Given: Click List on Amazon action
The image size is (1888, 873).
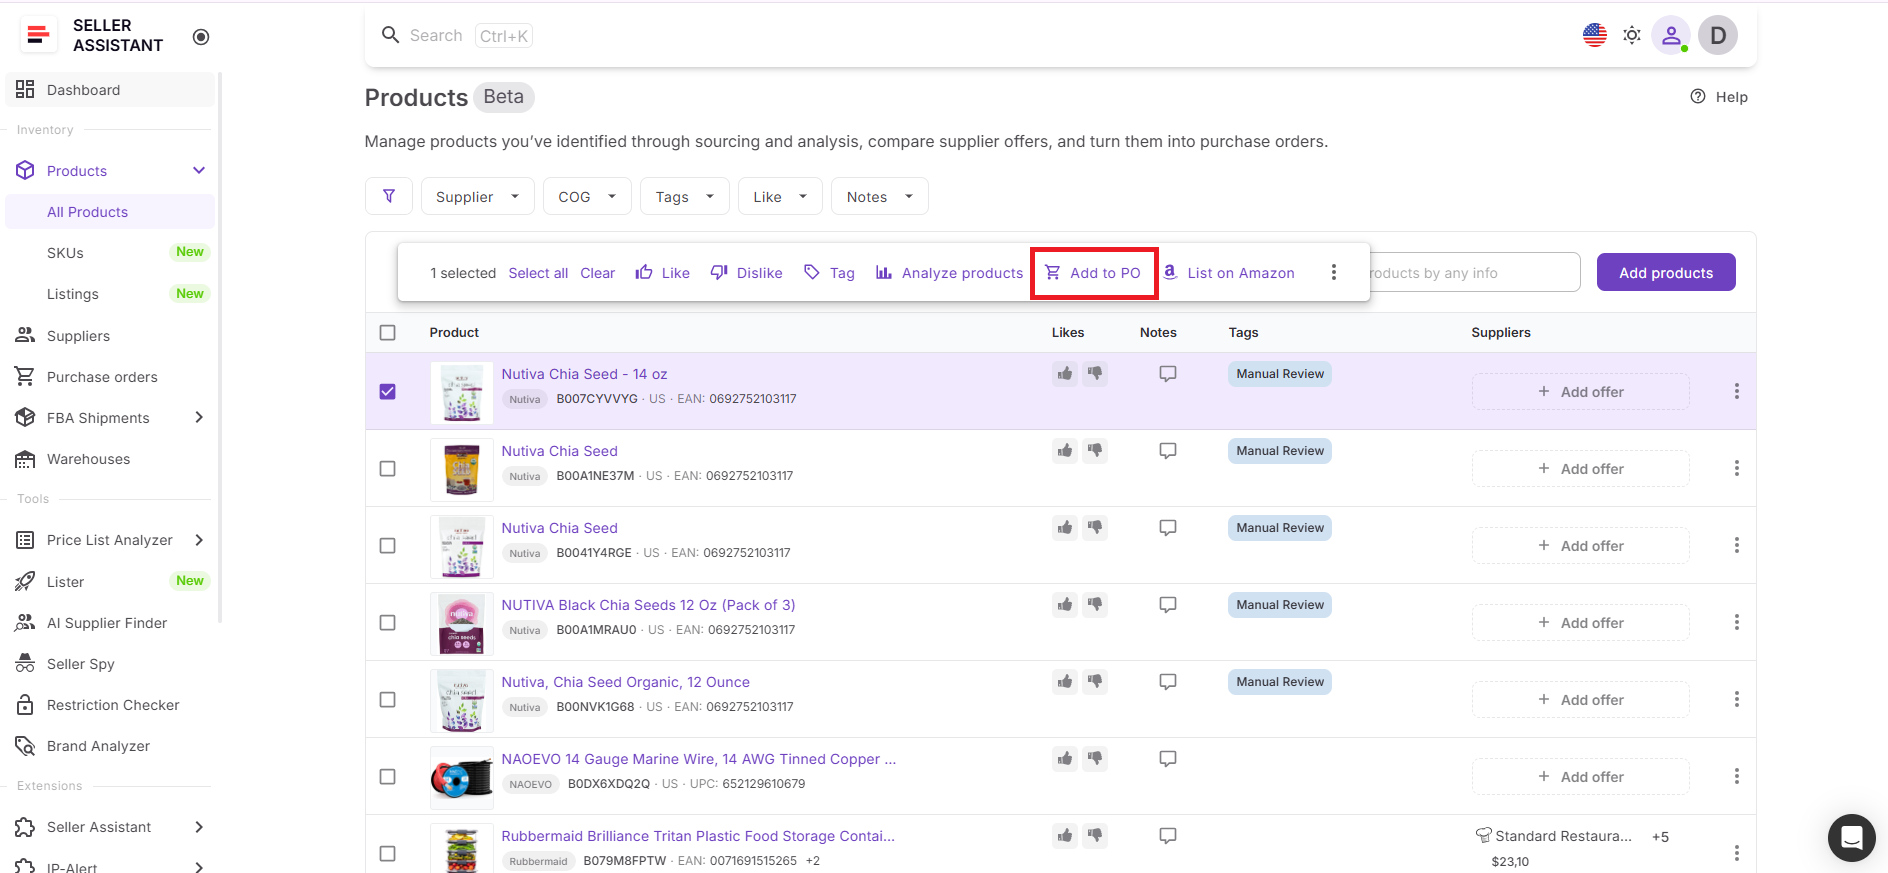Looking at the screenshot, I should (x=1228, y=272).
